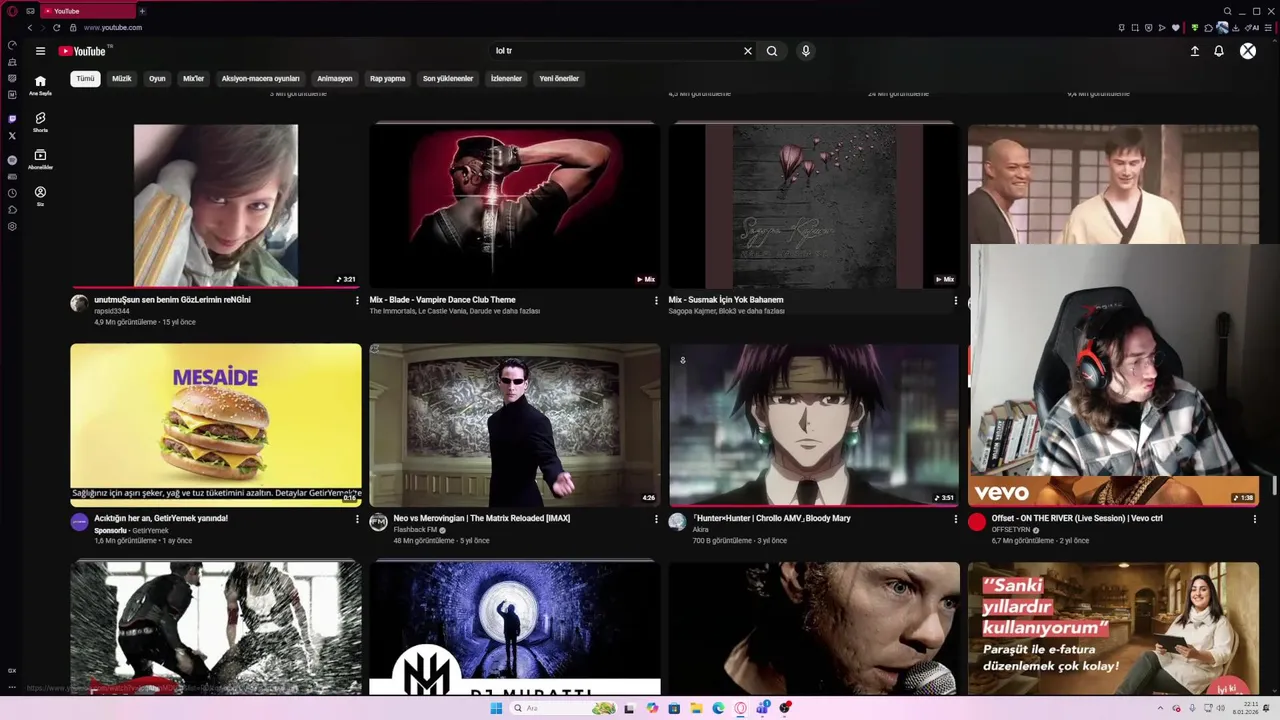Select the Yeni öneriler chip
This screenshot has width=1280, height=720.
click(x=559, y=78)
